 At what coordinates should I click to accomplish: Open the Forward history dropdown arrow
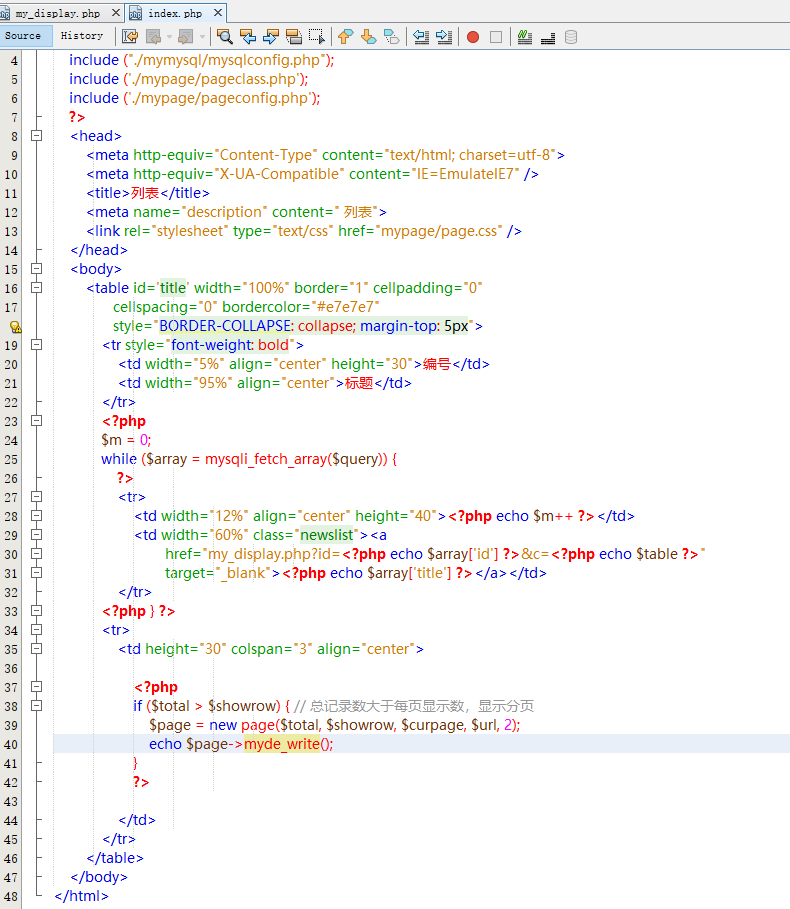pyautogui.click(x=202, y=37)
